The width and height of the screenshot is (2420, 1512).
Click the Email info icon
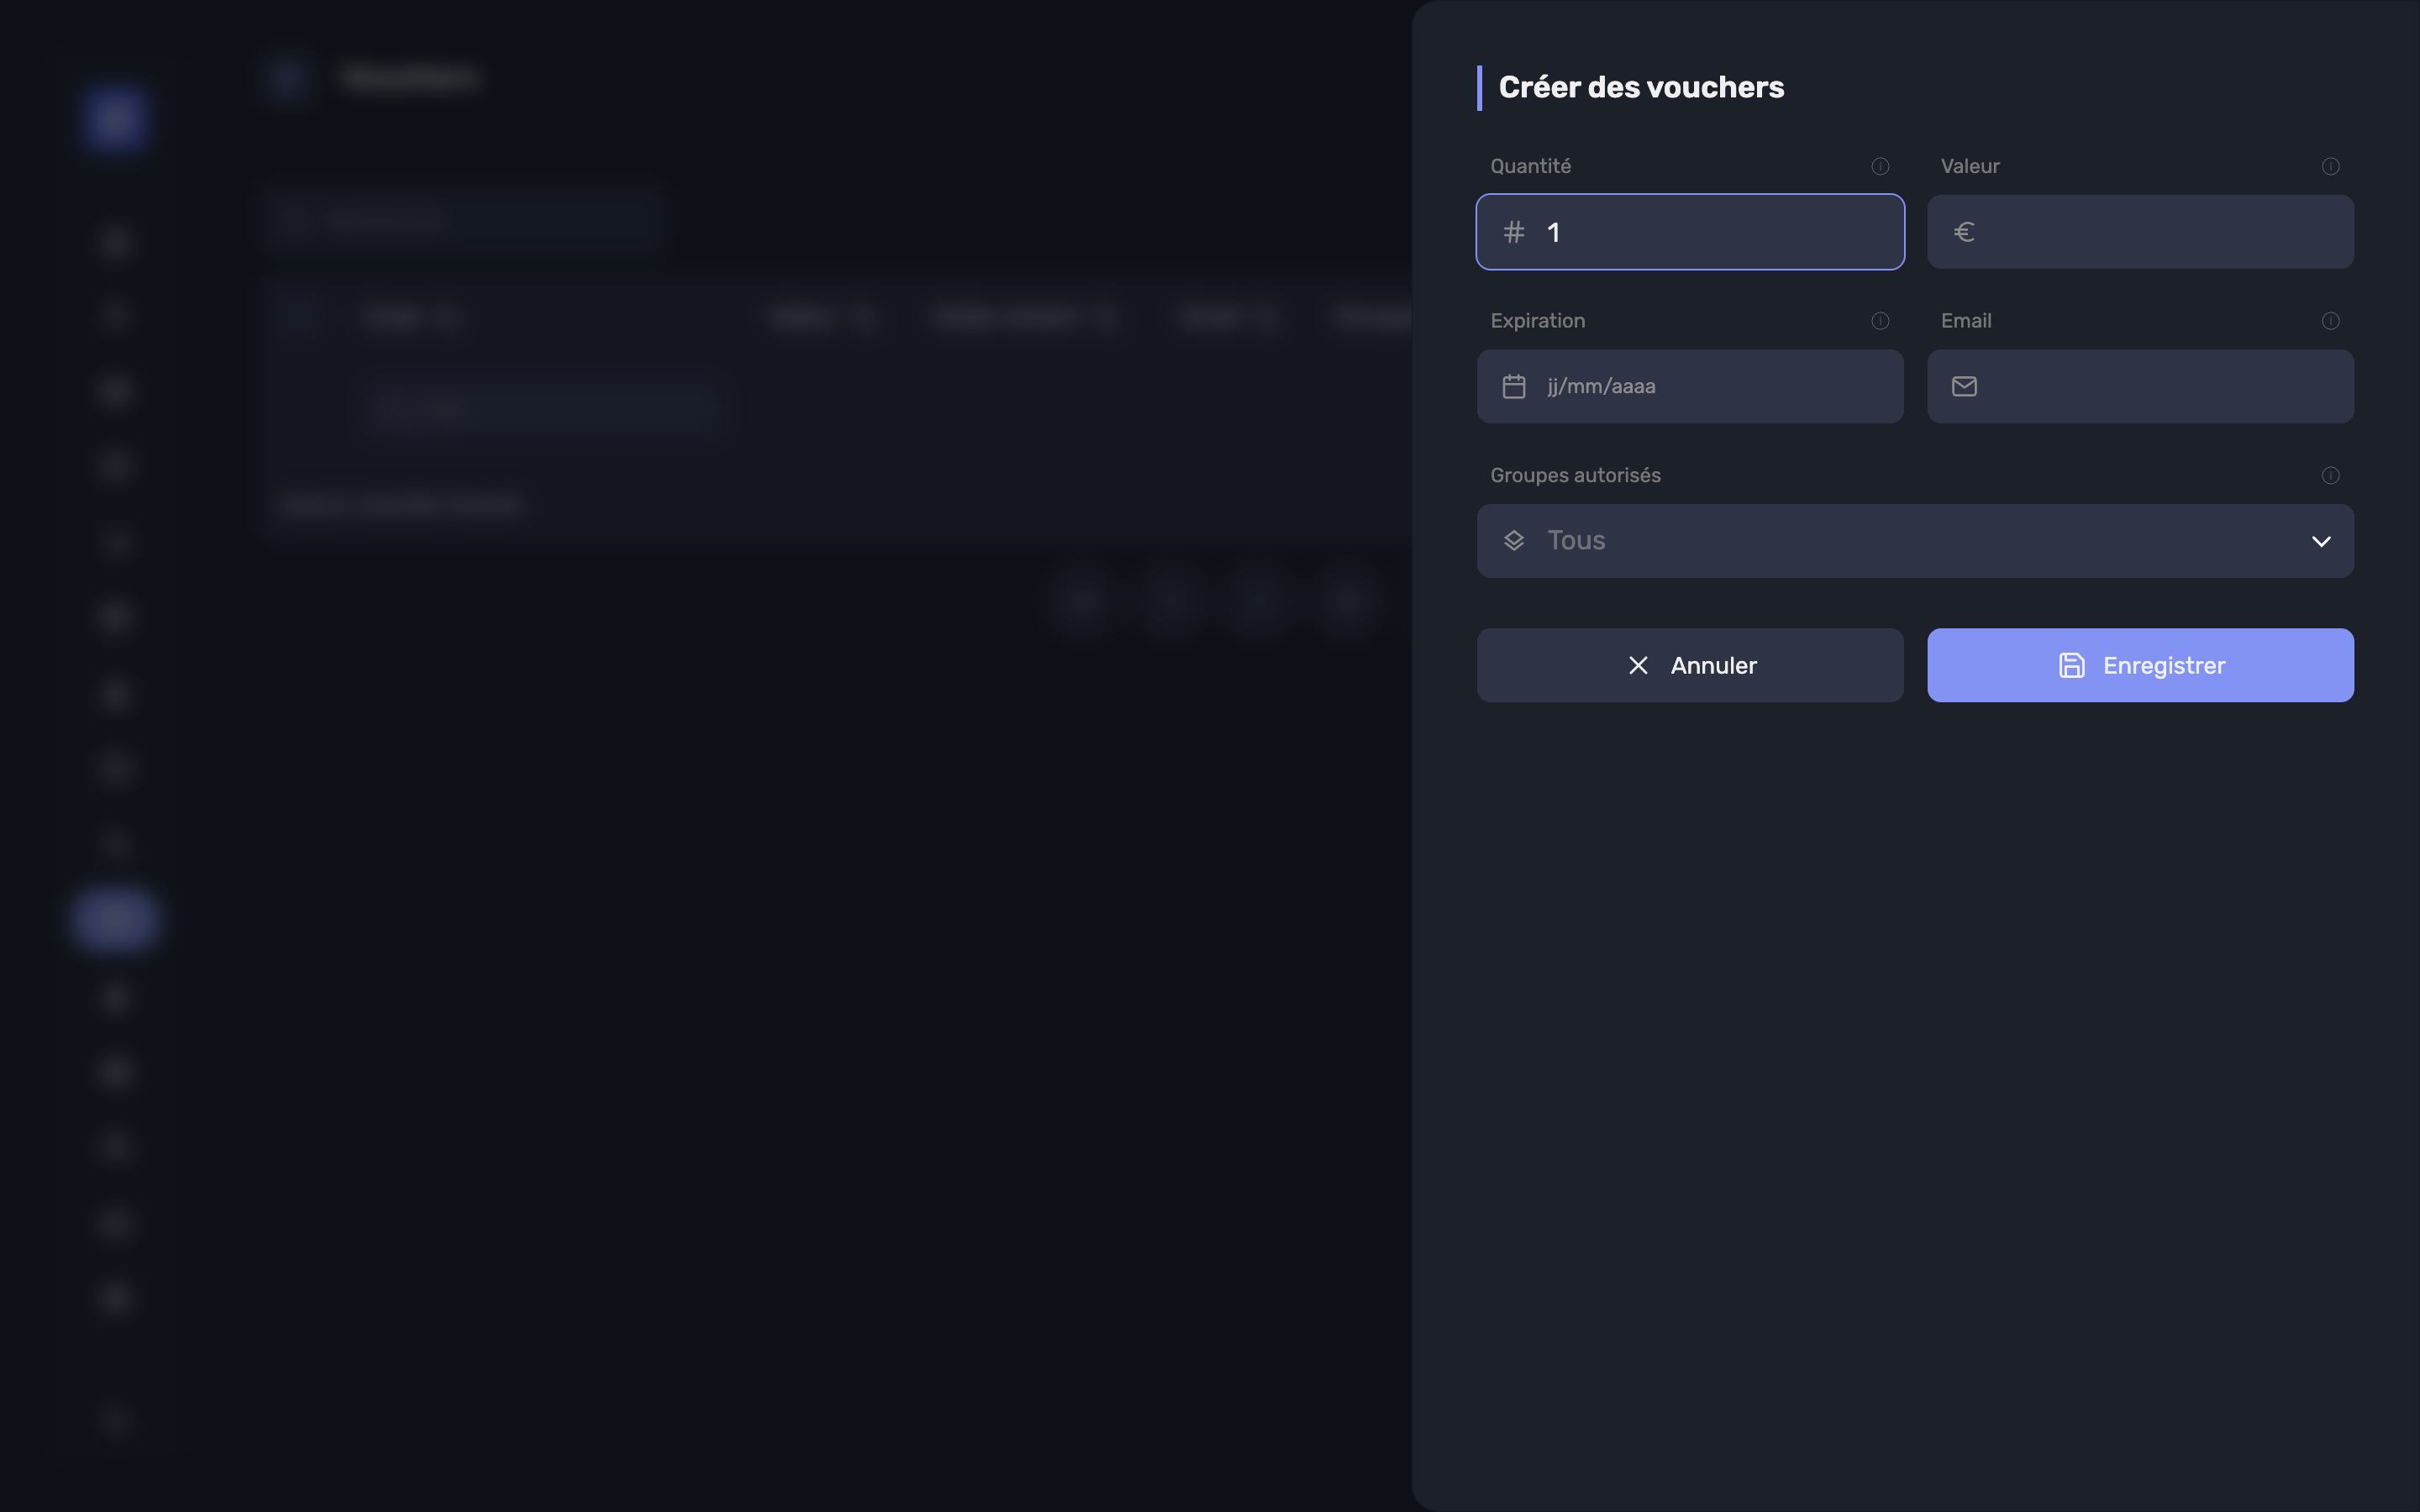tap(2330, 321)
